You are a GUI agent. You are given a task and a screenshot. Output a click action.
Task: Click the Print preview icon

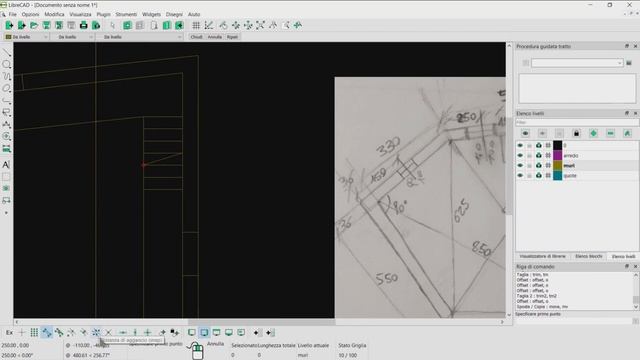[x=96, y=25]
